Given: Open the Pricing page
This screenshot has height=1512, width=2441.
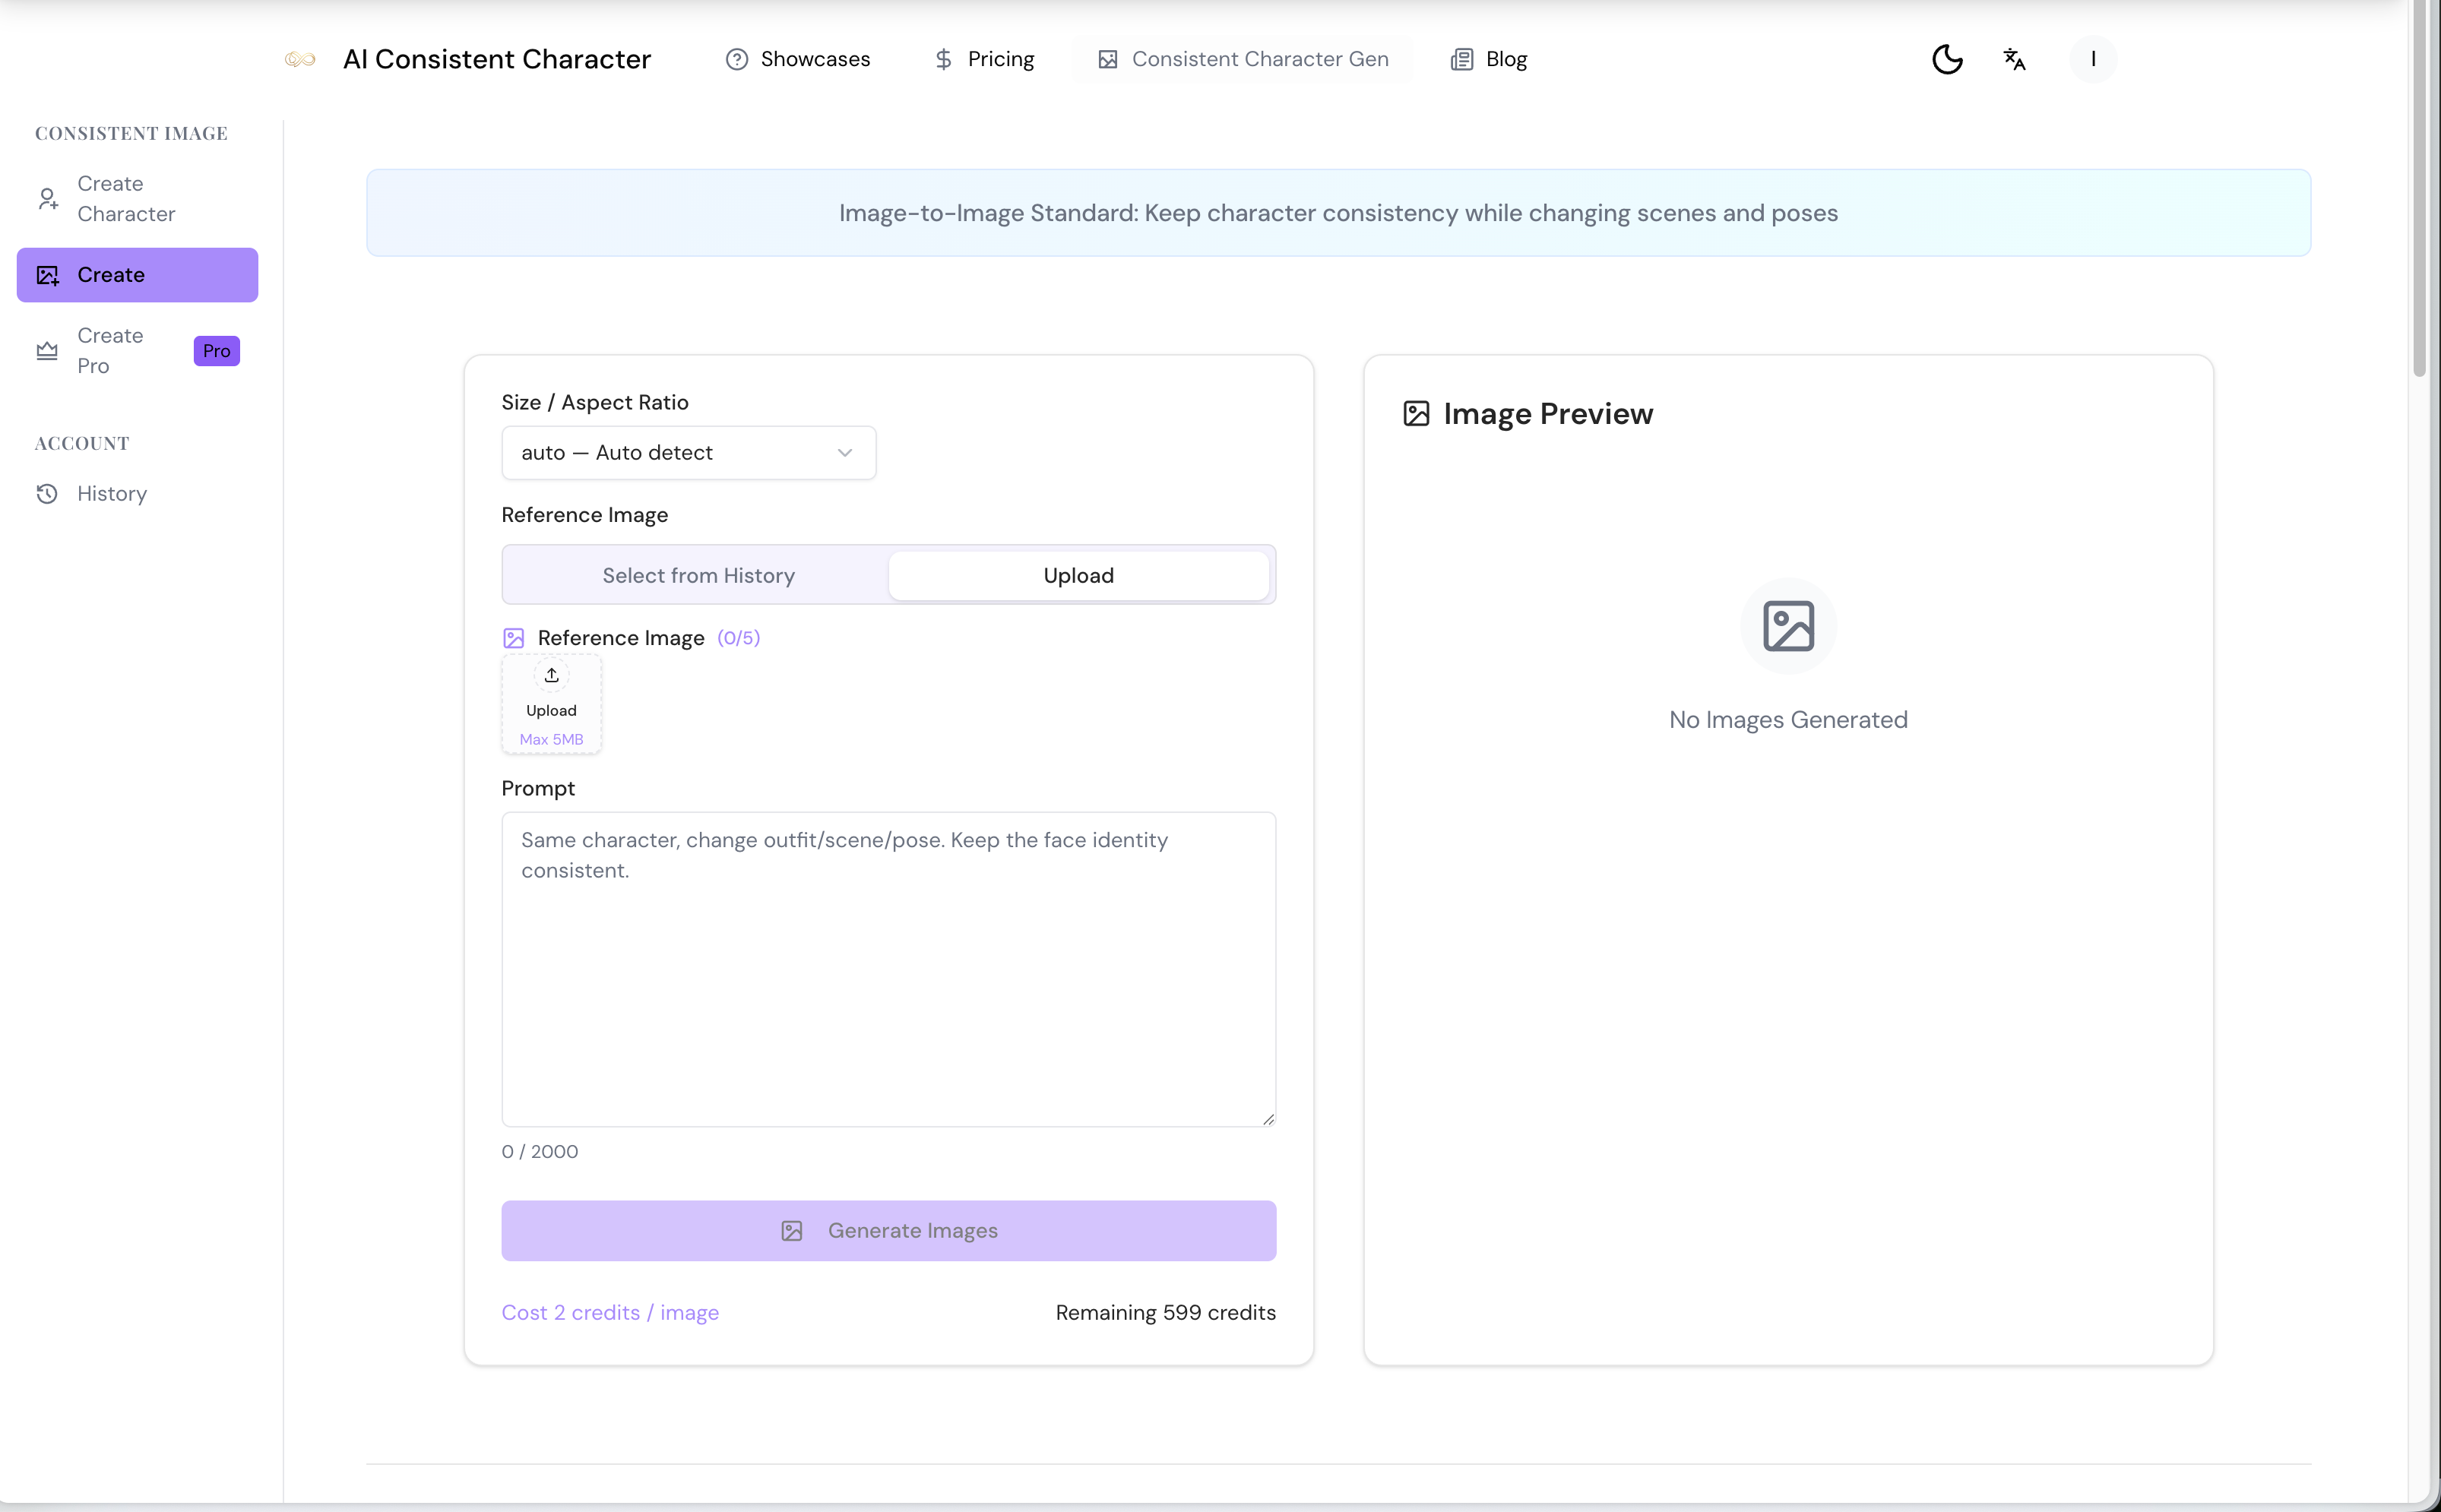Looking at the screenshot, I should pos(983,59).
